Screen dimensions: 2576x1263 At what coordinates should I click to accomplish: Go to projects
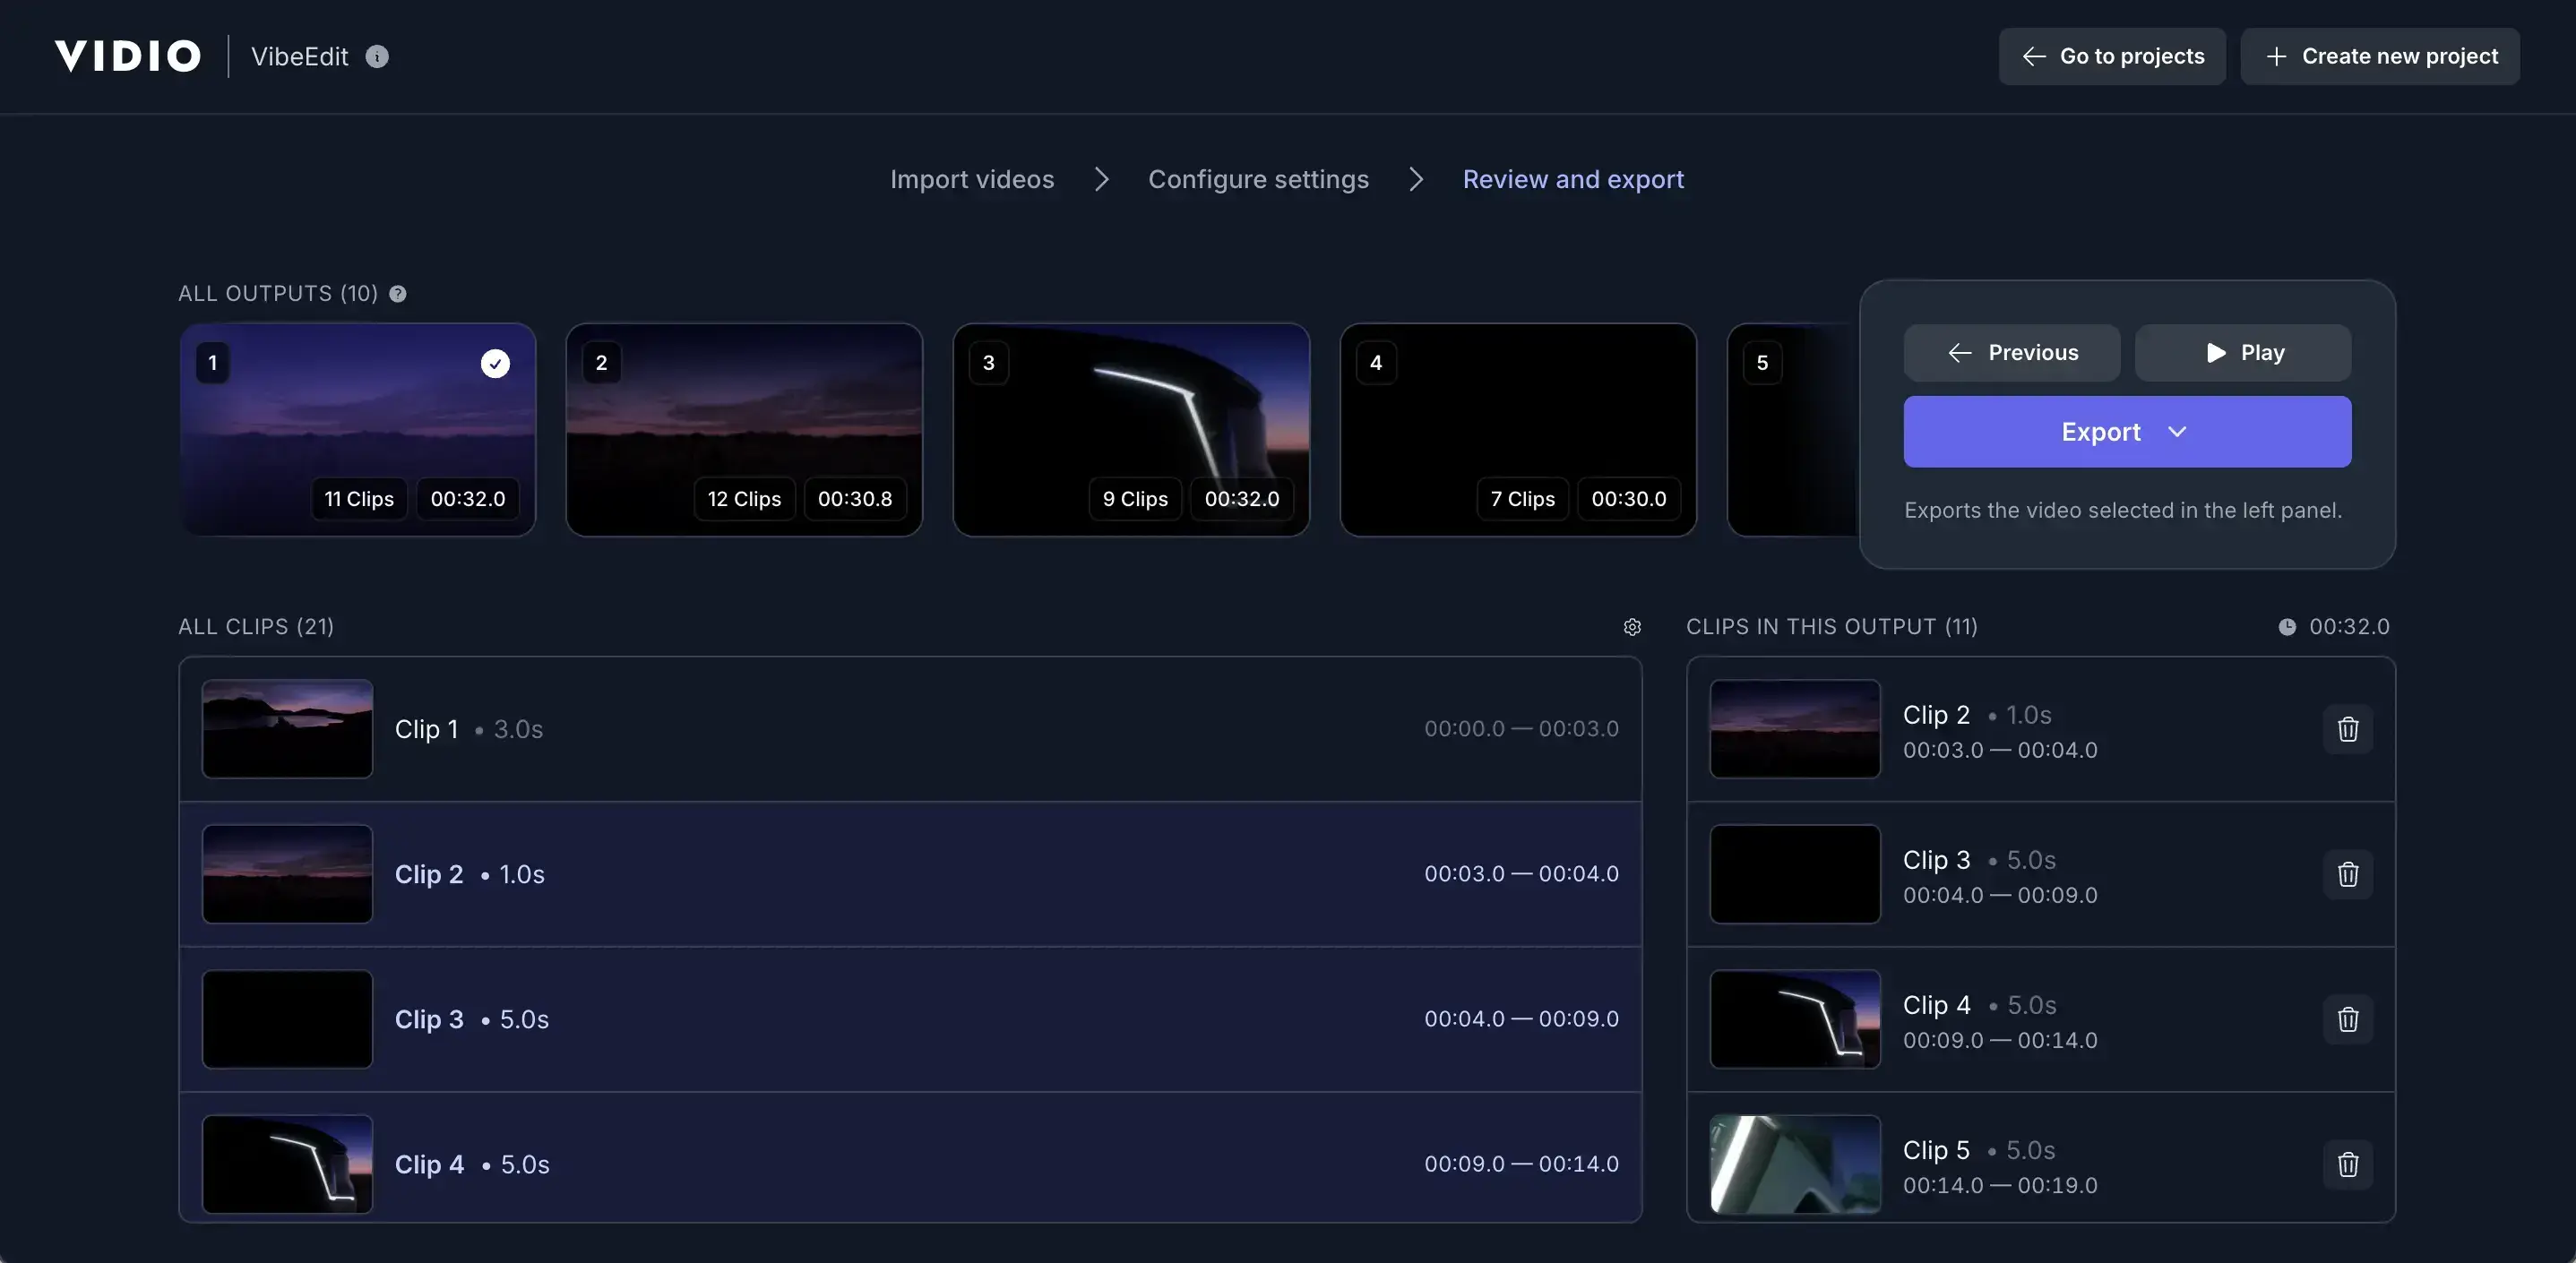pos(2112,56)
